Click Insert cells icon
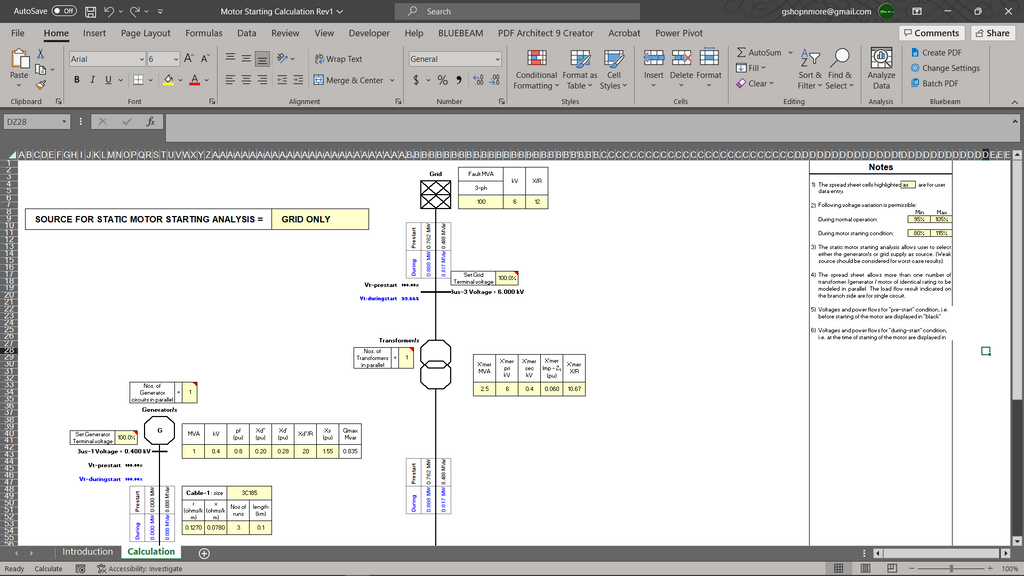The width and height of the screenshot is (1024, 576). [x=654, y=59]
